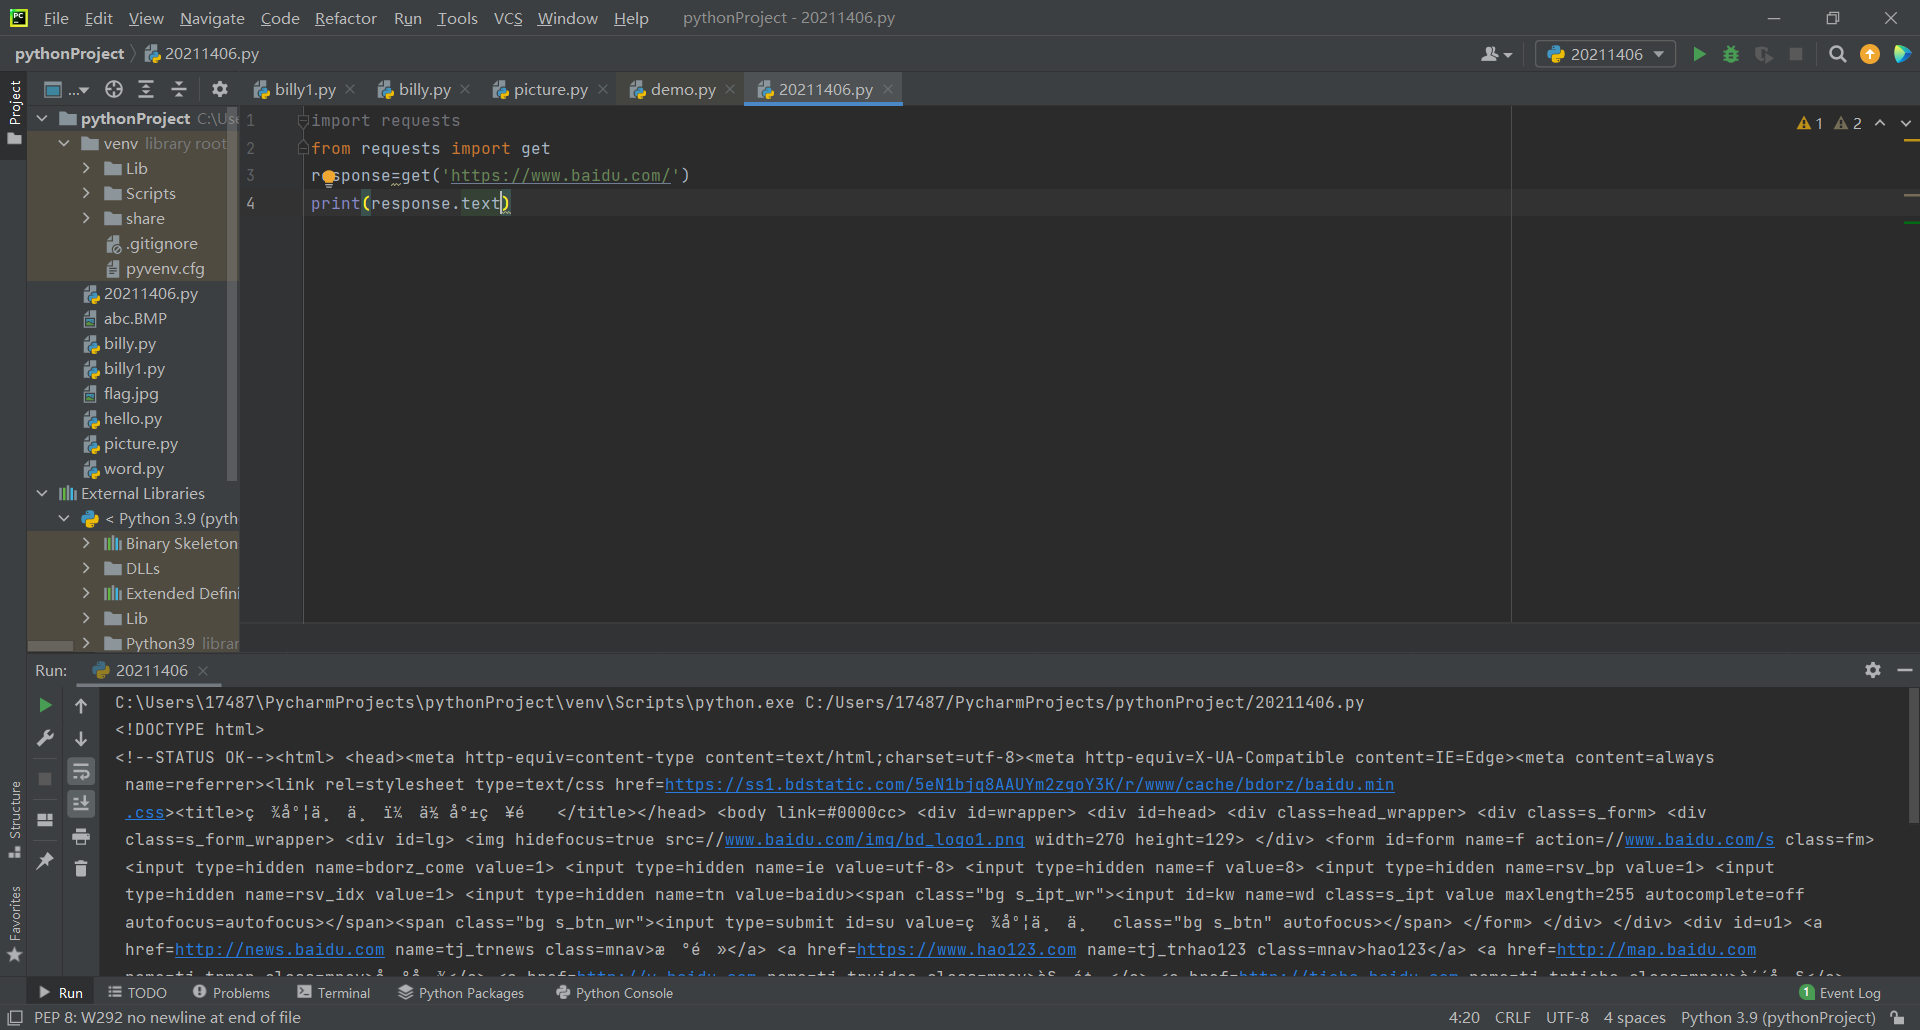Toggle tool window bars at bottom-left corner
1920x1030 pixels.
coord(15,1017)
